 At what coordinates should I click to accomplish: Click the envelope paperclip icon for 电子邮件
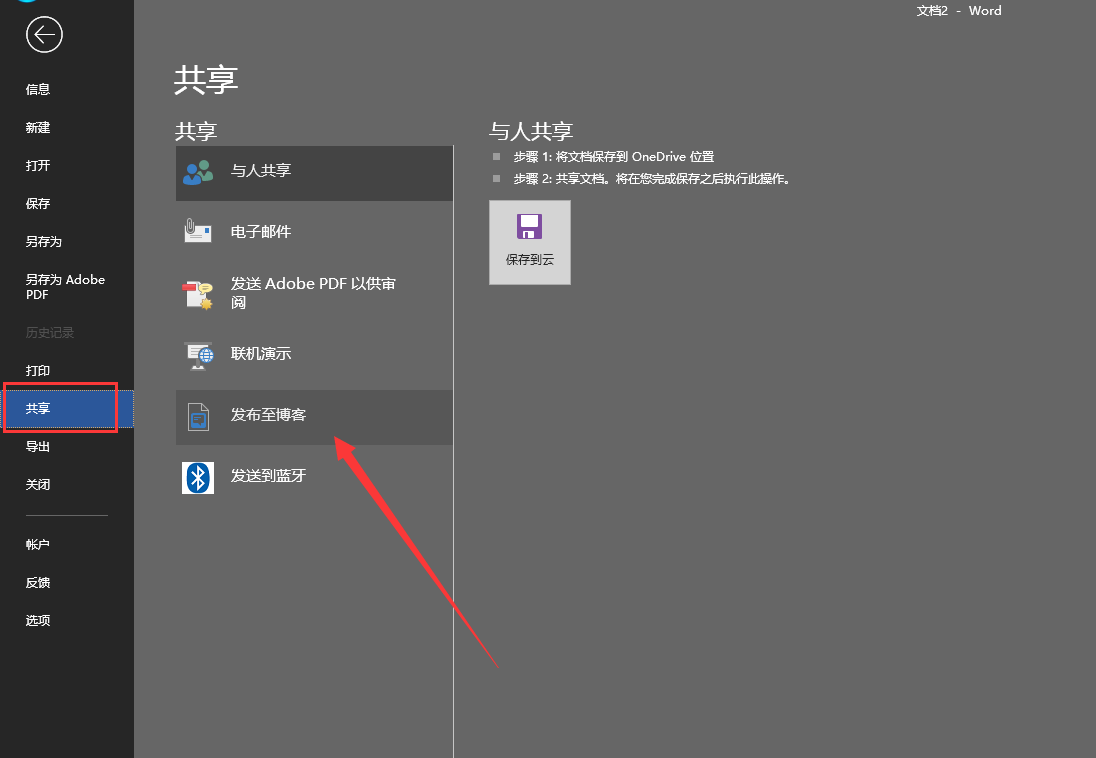point(198,231)
